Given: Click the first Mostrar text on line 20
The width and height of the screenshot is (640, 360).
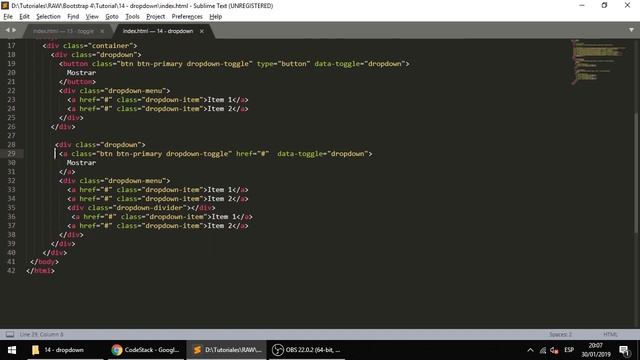Looking at the screenshot, I should tap(81, 73).
